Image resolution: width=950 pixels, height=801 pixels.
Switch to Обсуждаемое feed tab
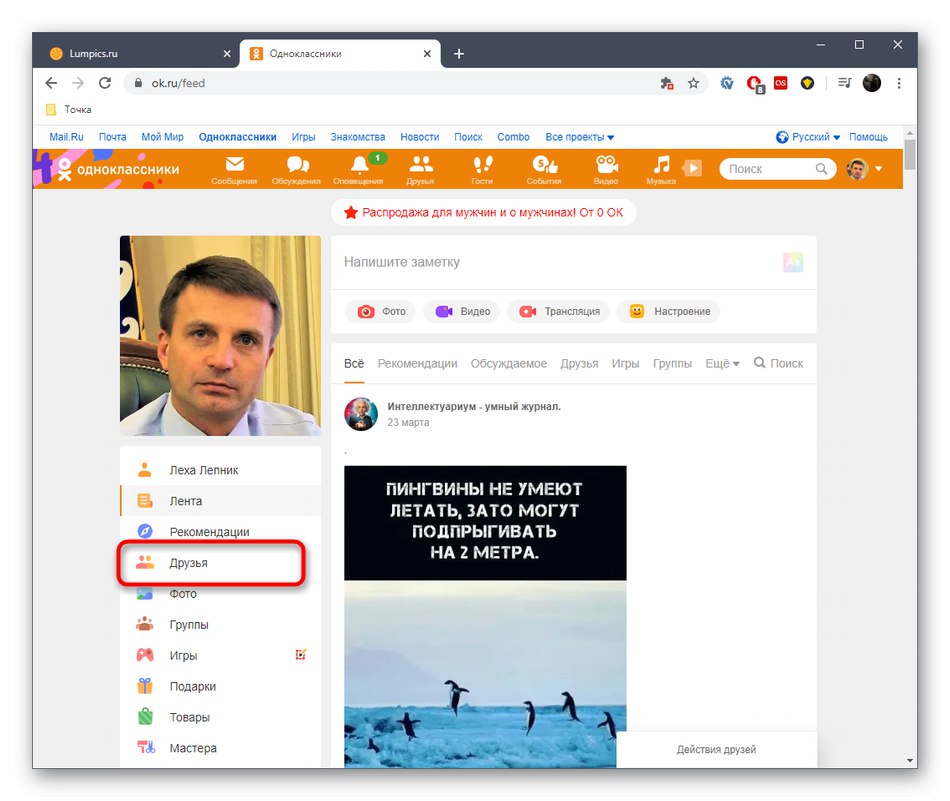tap(509, 364)
